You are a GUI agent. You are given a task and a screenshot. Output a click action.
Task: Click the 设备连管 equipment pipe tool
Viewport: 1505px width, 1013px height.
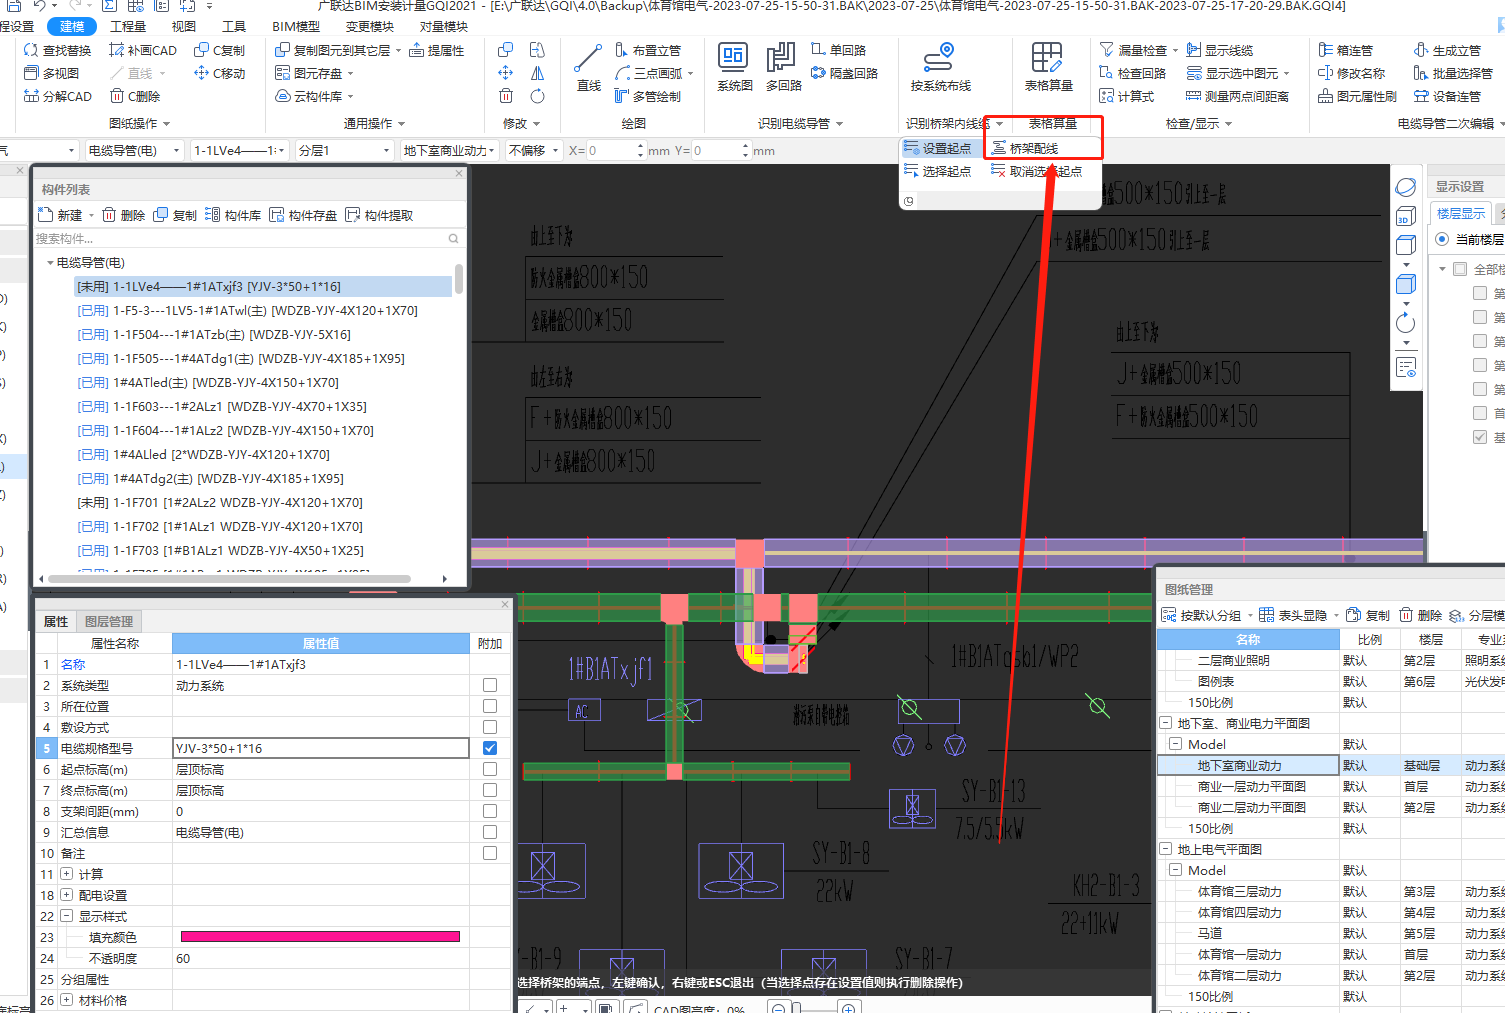(1447, 96)
